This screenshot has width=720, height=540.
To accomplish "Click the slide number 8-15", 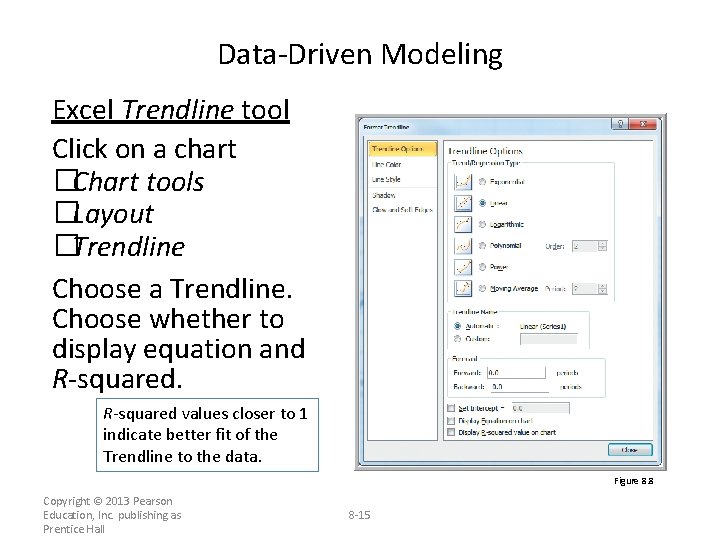I will [x=359, y=515].
